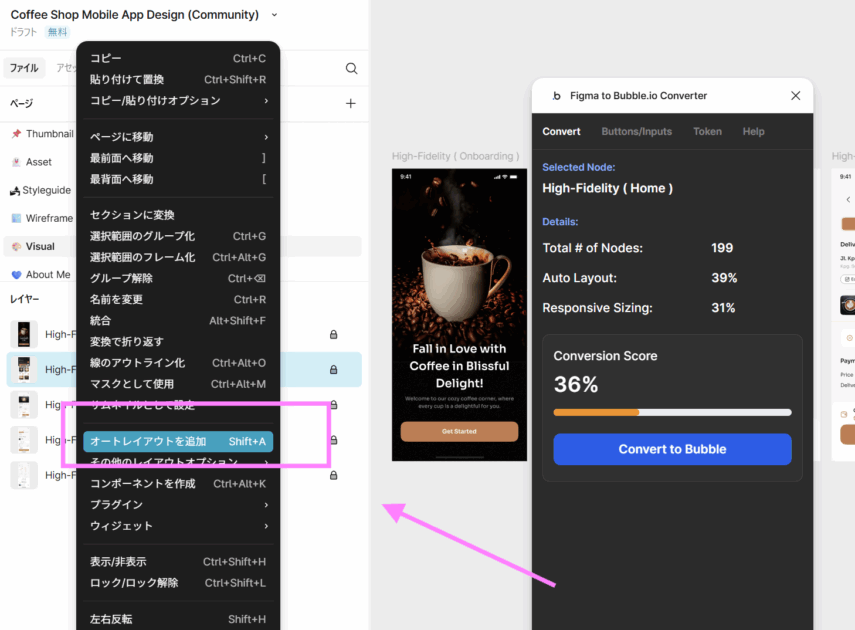The image size is (855, 630).
Task: Click the Thumbnail page pin icon
Action: 16,134
